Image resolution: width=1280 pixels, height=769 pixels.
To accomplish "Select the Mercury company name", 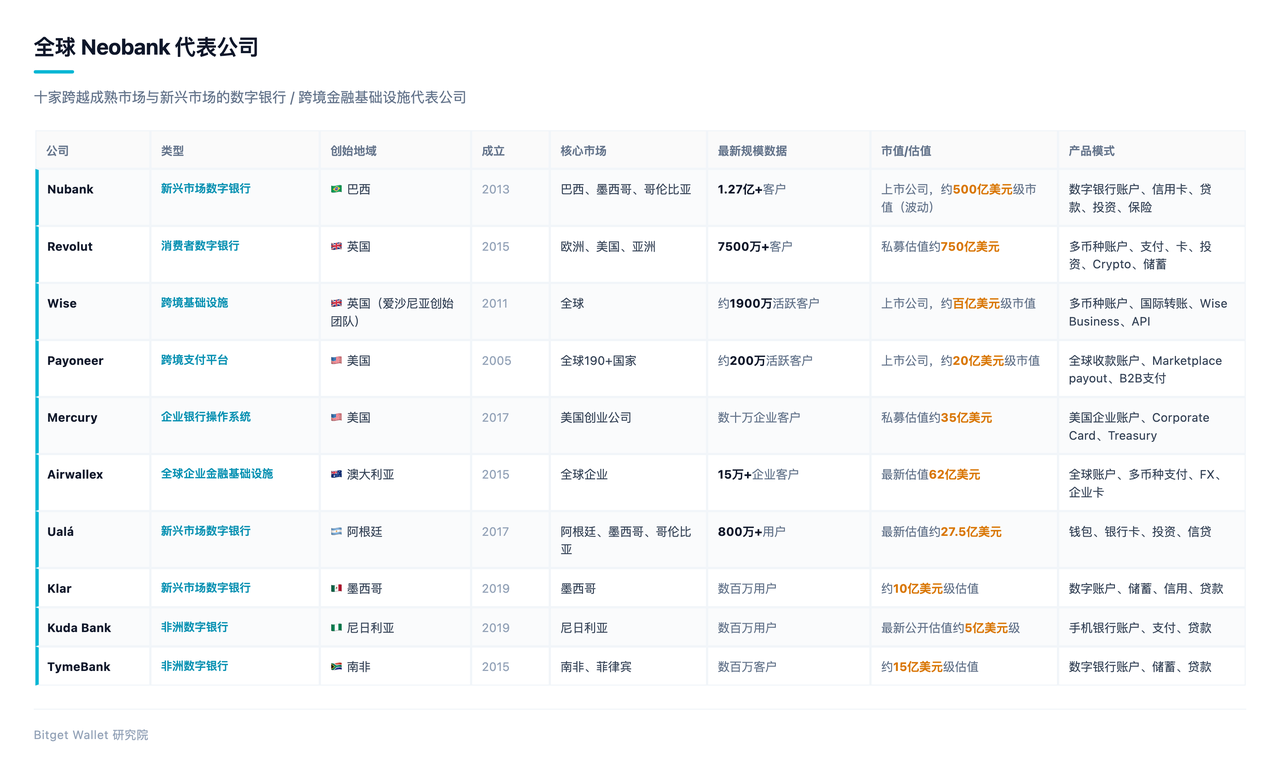I will 72,417.
